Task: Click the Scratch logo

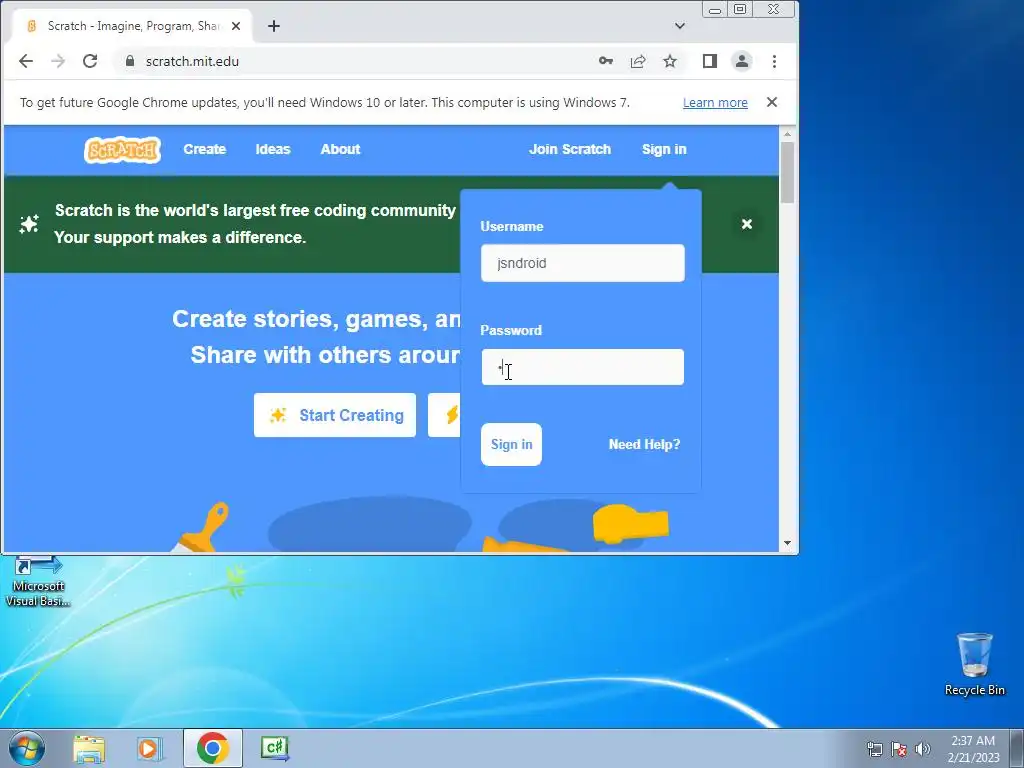Action: [x=122, y=150]
